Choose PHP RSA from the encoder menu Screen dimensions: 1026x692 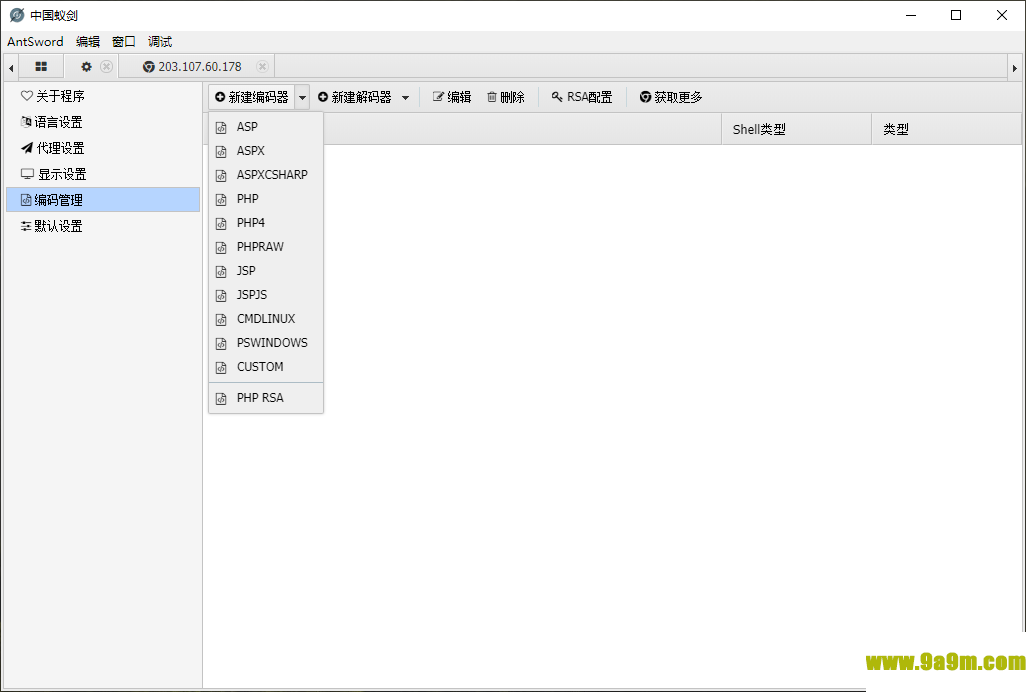[266, 398]
